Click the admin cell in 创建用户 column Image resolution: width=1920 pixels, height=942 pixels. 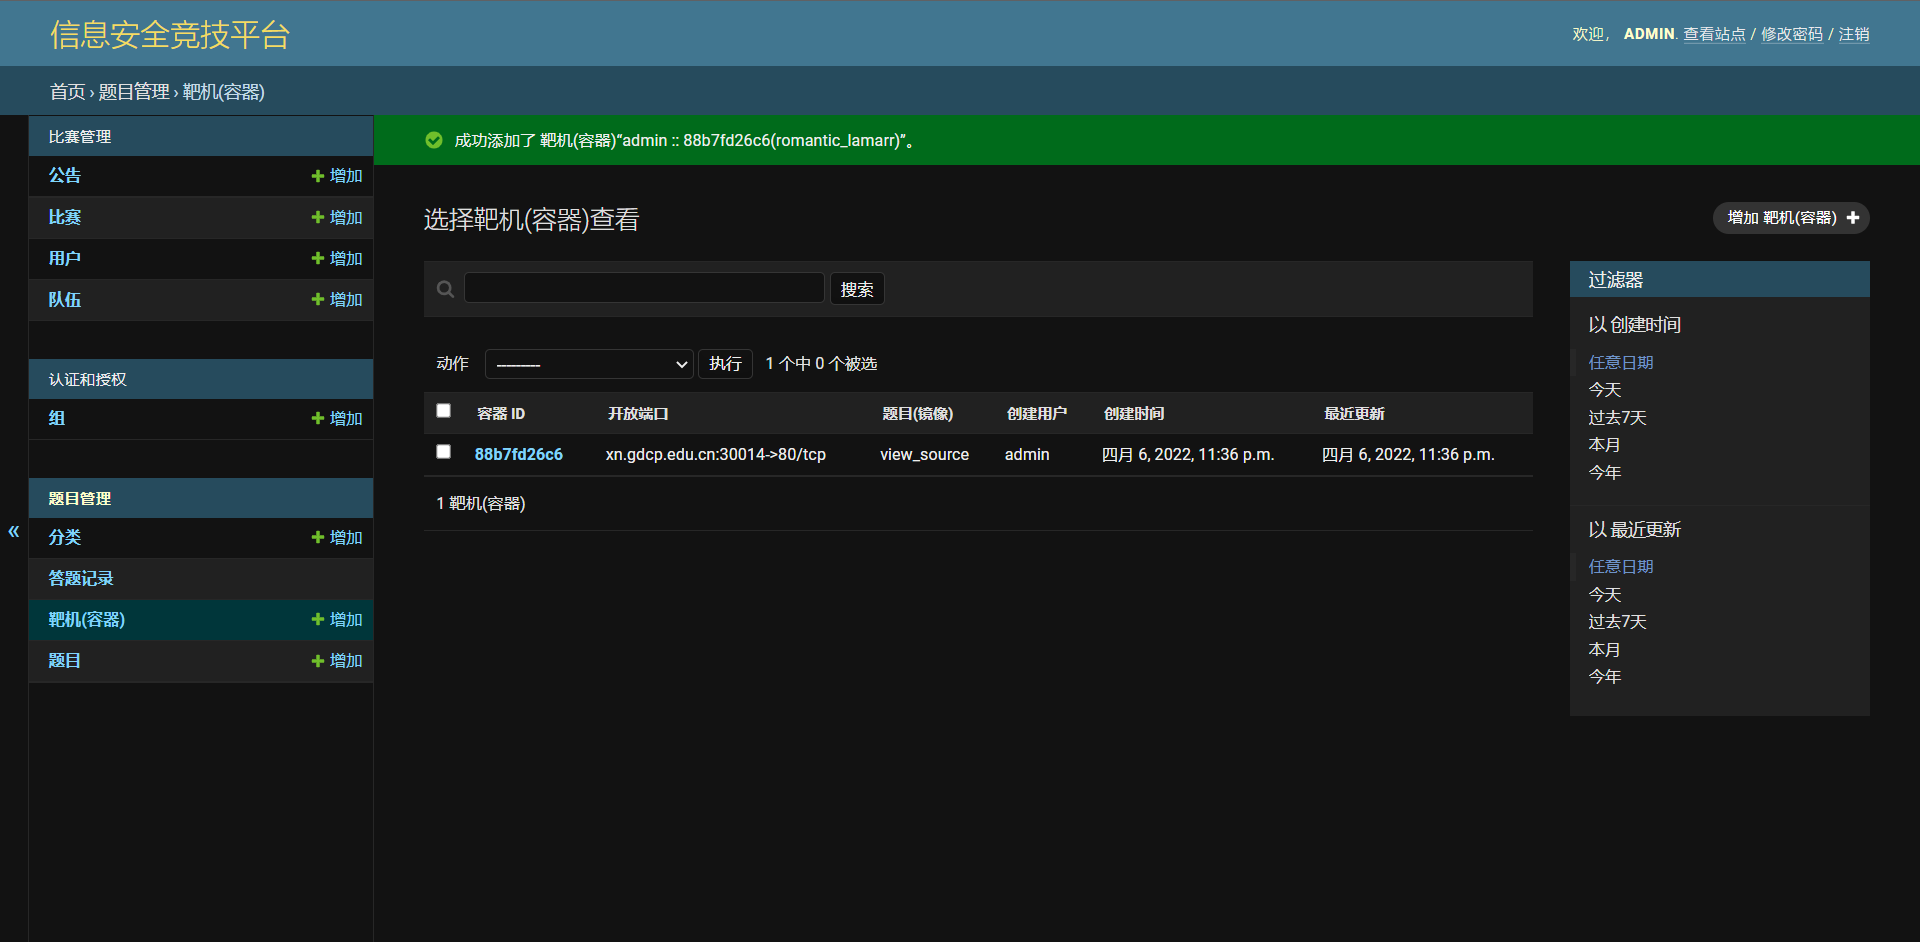(x=1027, y=455)
